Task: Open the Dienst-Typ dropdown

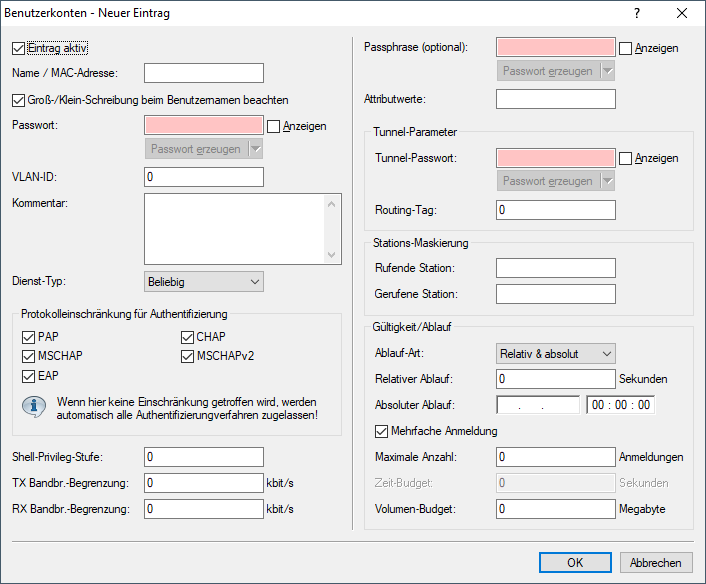Action: 204,282
